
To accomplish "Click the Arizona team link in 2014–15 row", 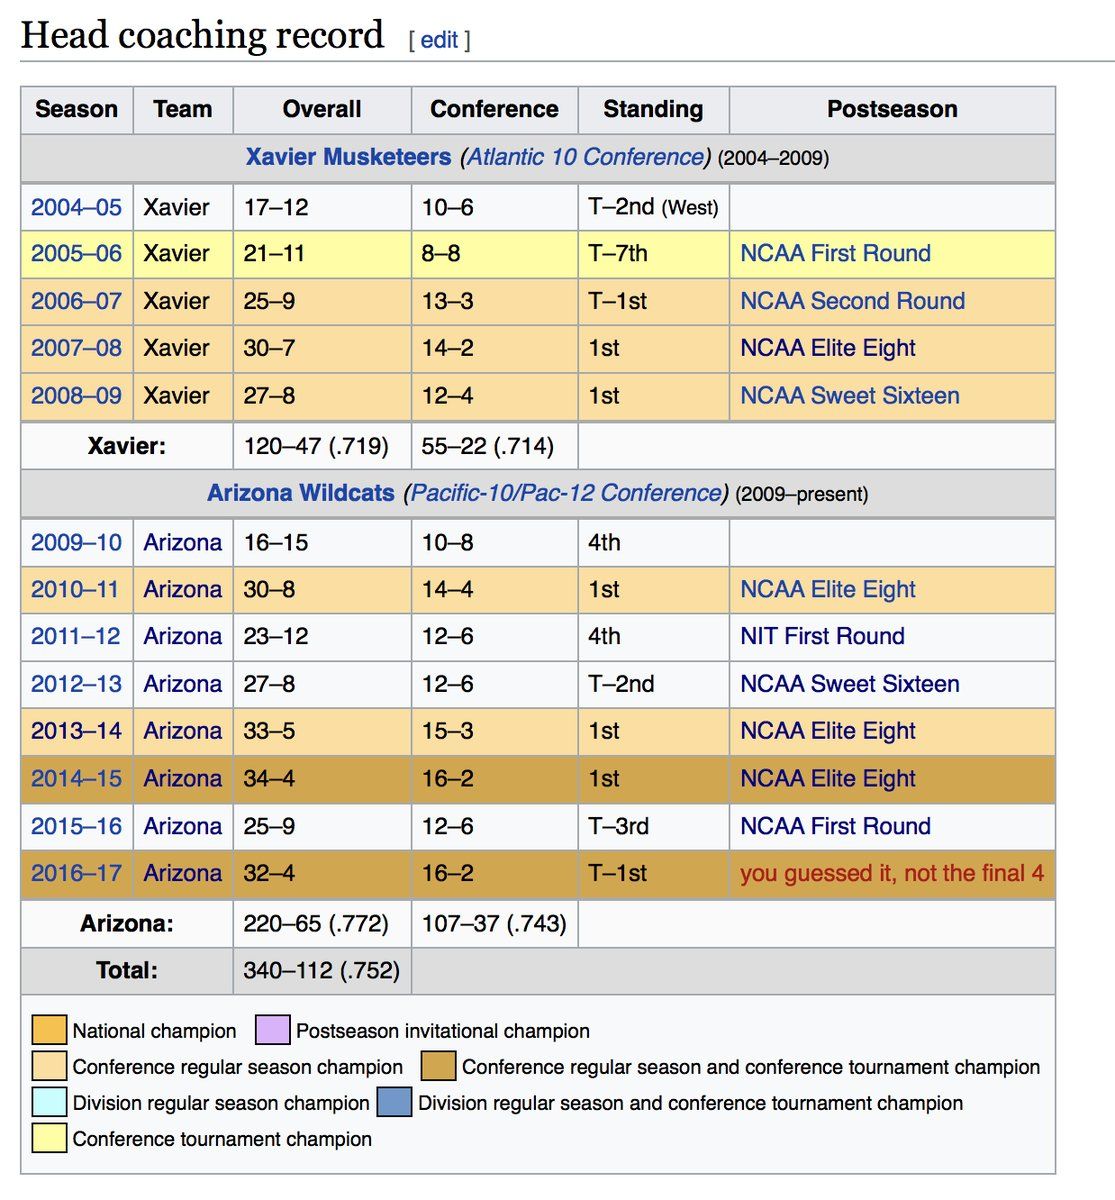I will pyautogui.click(x=182, y=778).
